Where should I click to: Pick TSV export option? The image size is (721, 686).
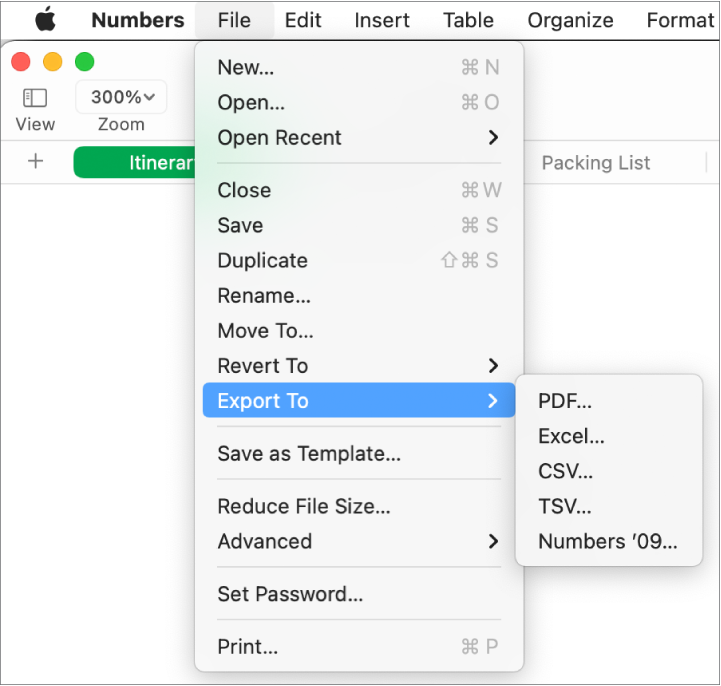pos(564,506)
